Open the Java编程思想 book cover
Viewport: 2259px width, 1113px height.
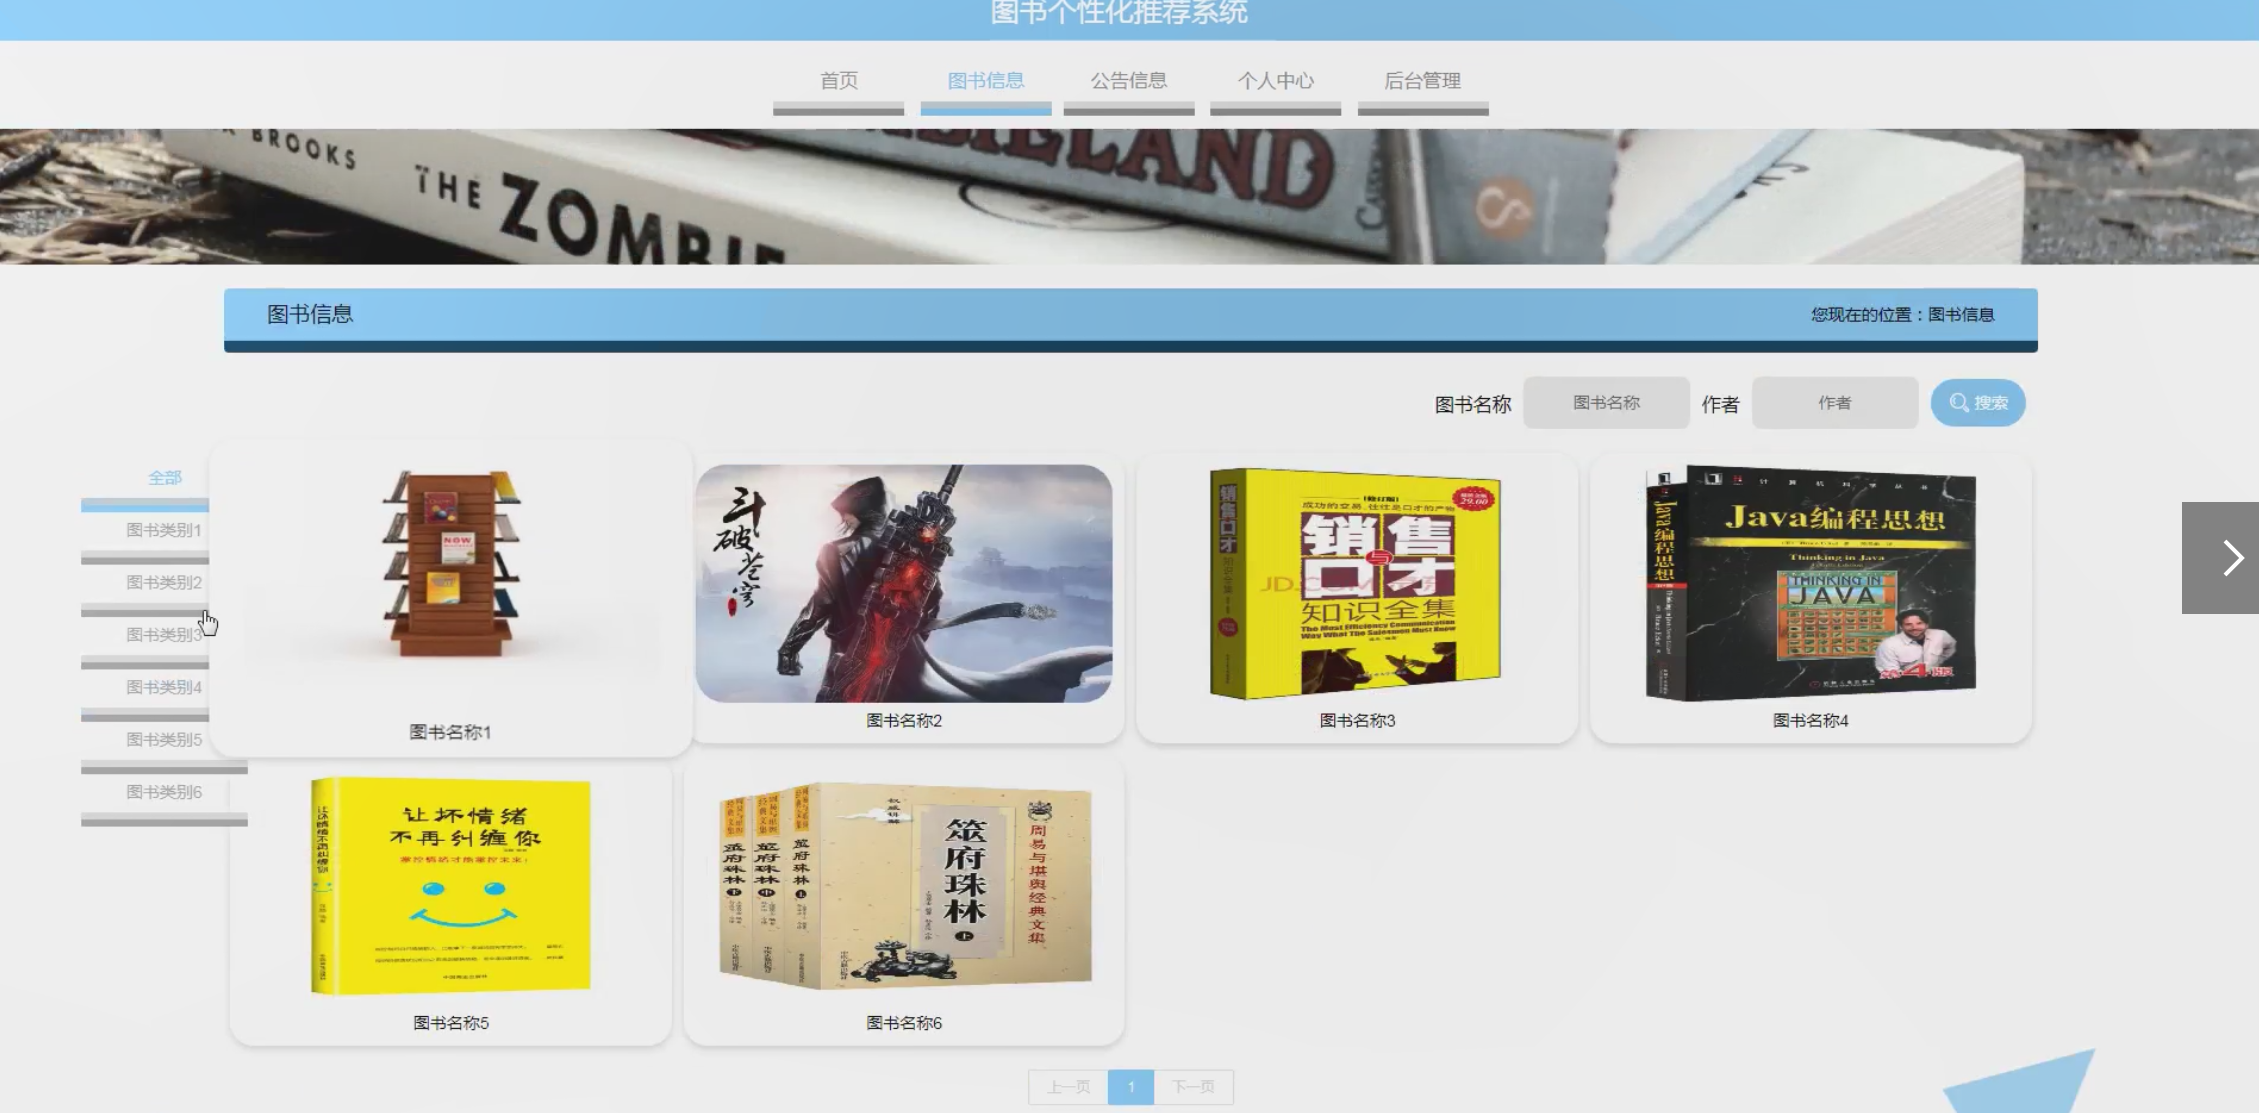click(x=1810, y=583)
